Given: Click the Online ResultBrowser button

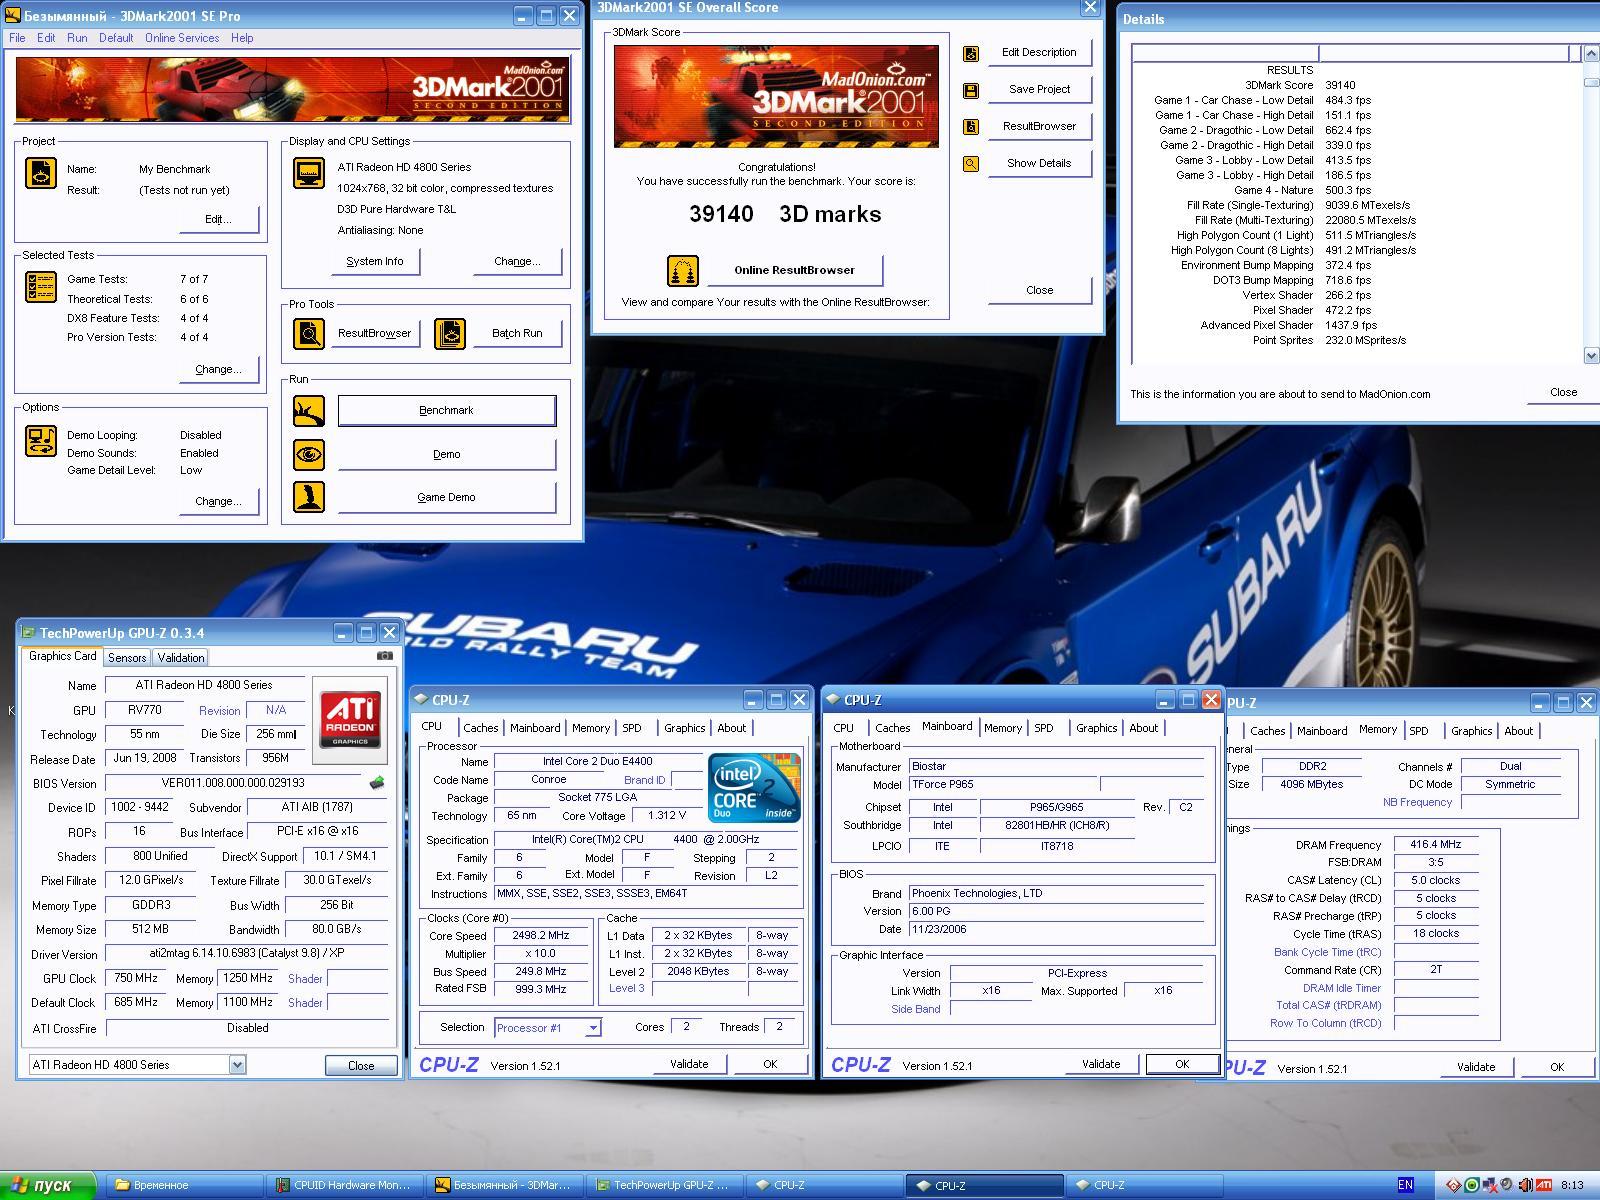Looking at the screenshot, I should (795, 270).
